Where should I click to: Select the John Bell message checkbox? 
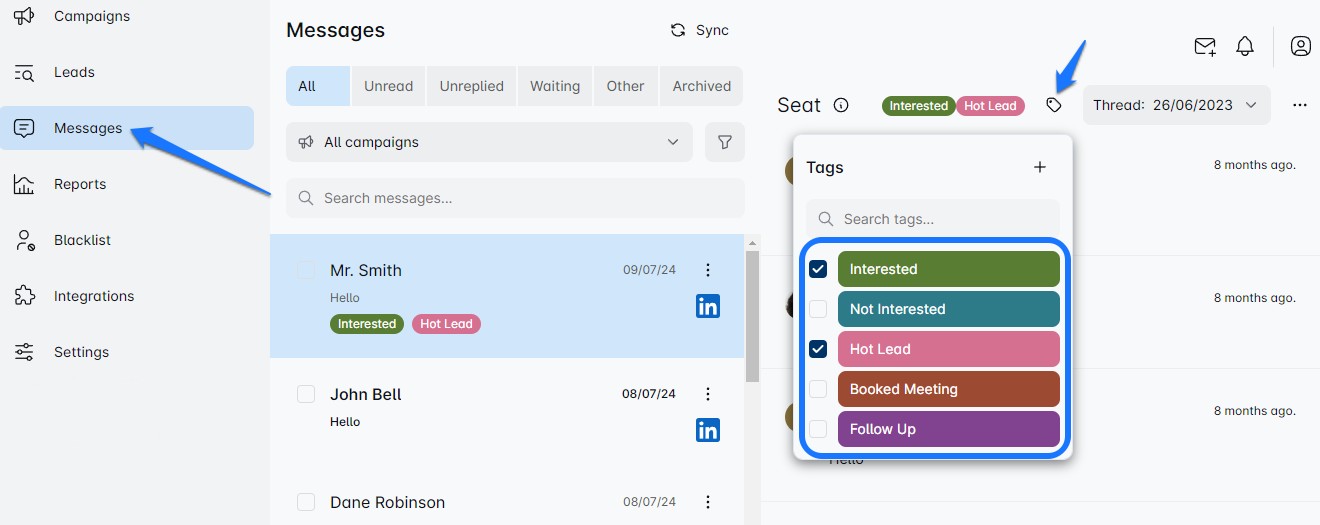[306, 394]
